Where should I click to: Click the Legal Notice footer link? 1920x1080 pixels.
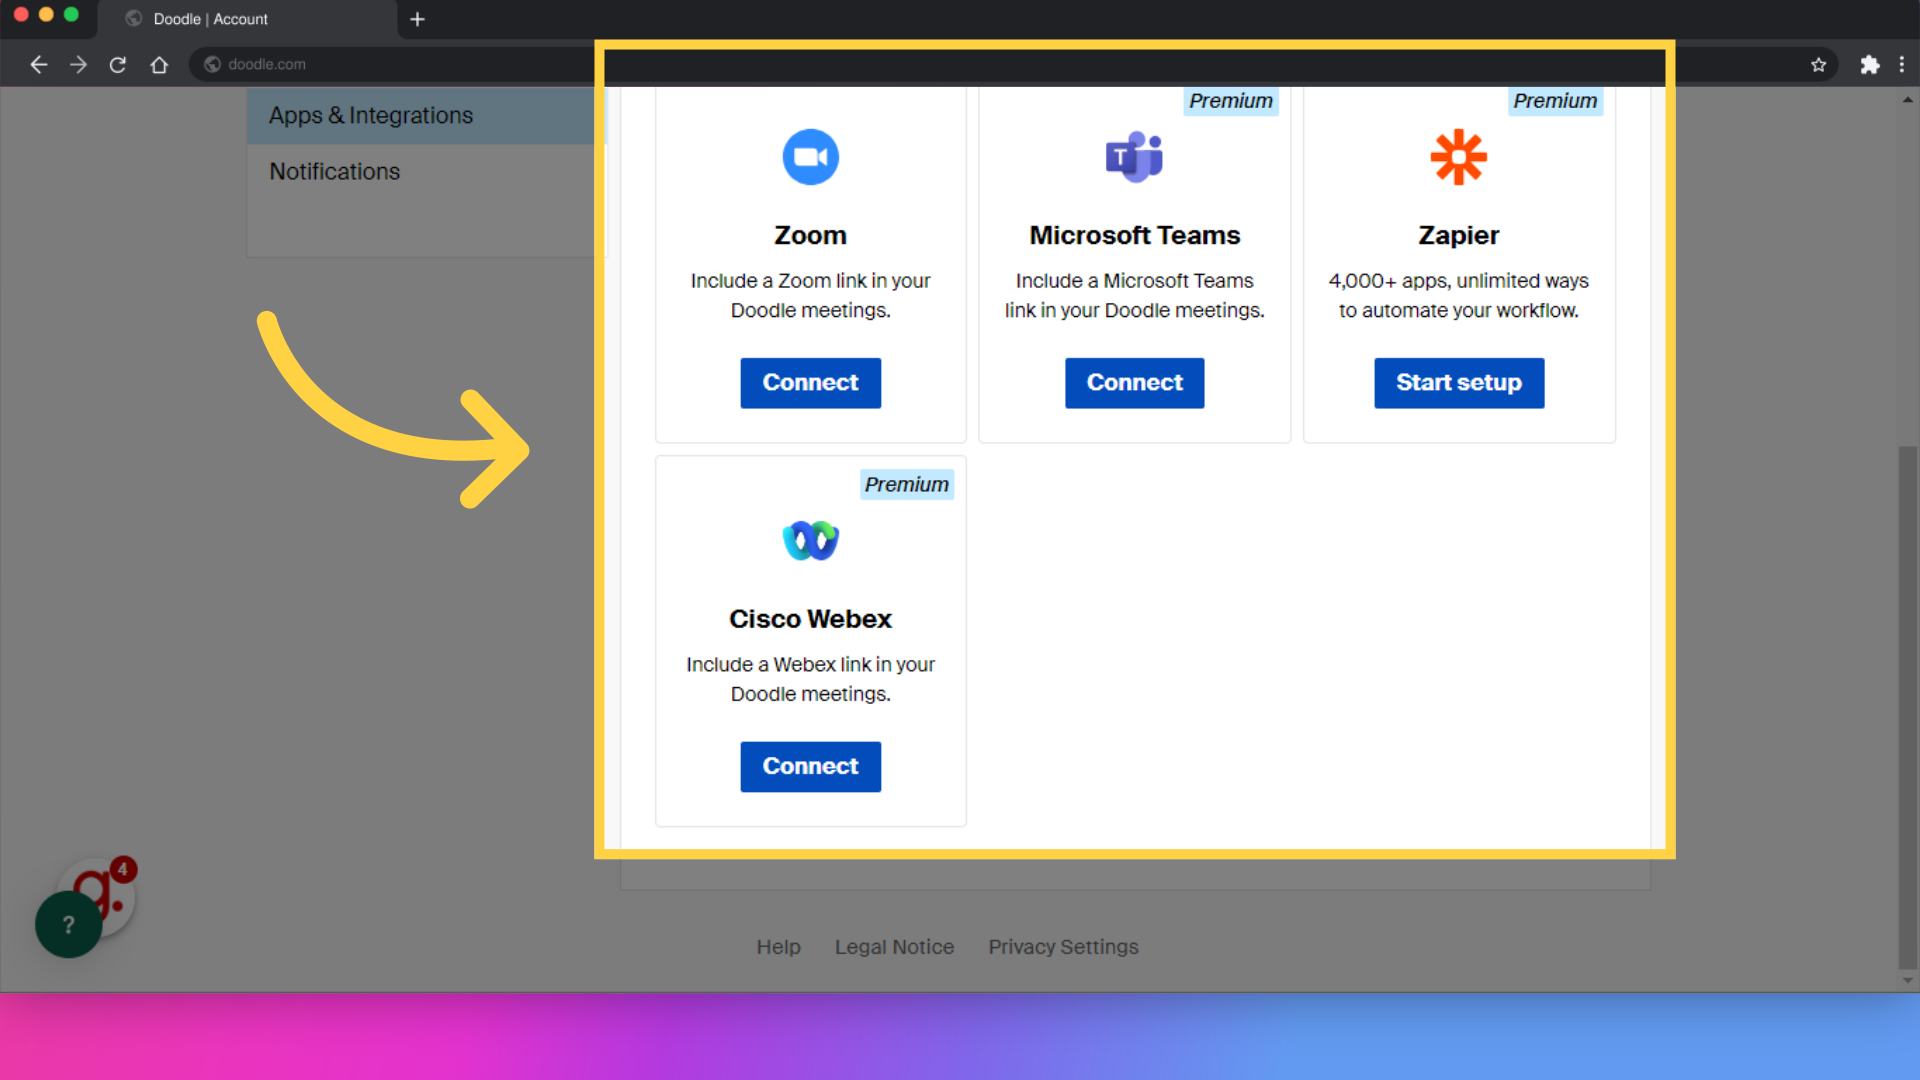(895, 947)
